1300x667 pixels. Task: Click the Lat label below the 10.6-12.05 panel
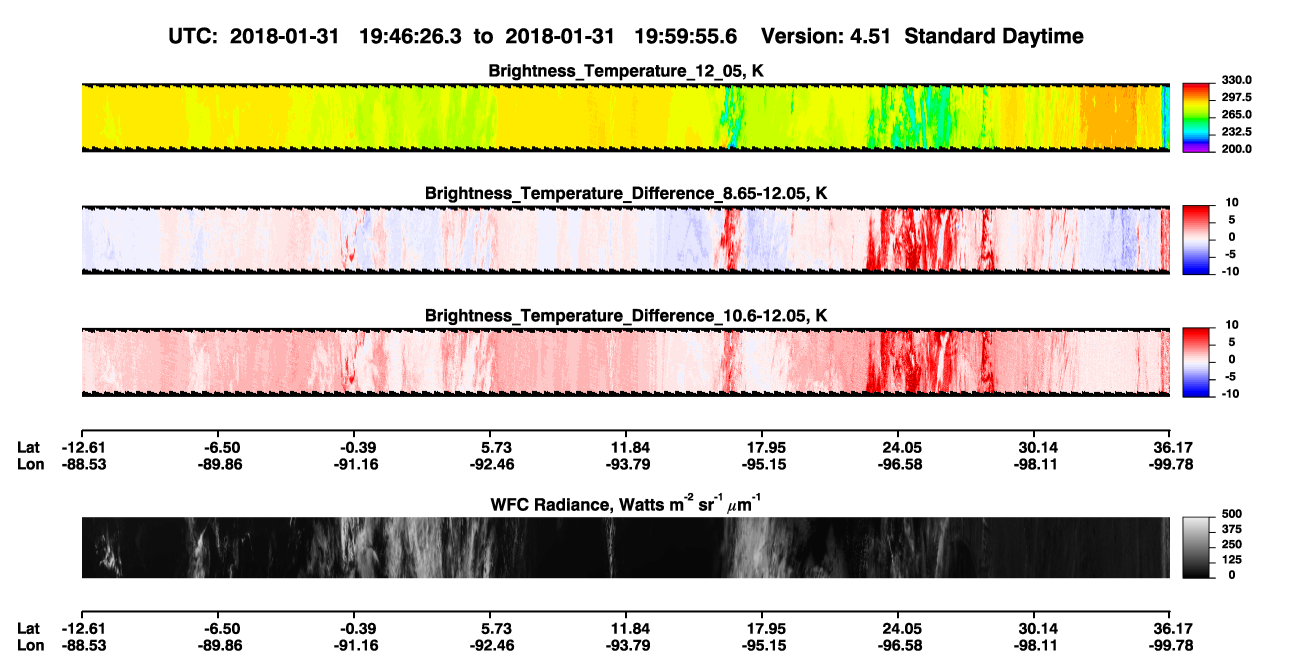29,447
